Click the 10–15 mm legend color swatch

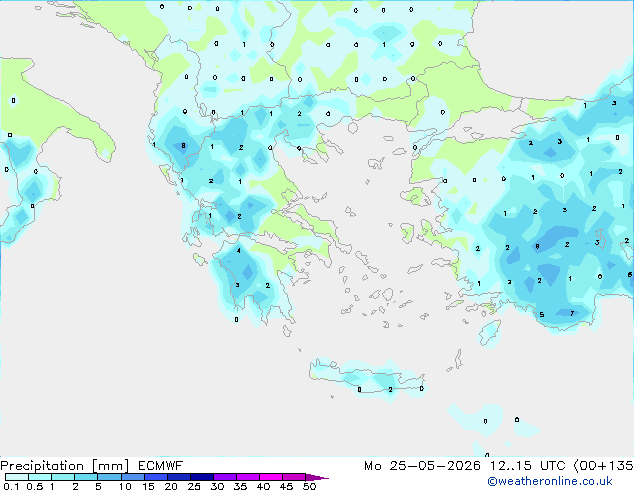(132, 477)
